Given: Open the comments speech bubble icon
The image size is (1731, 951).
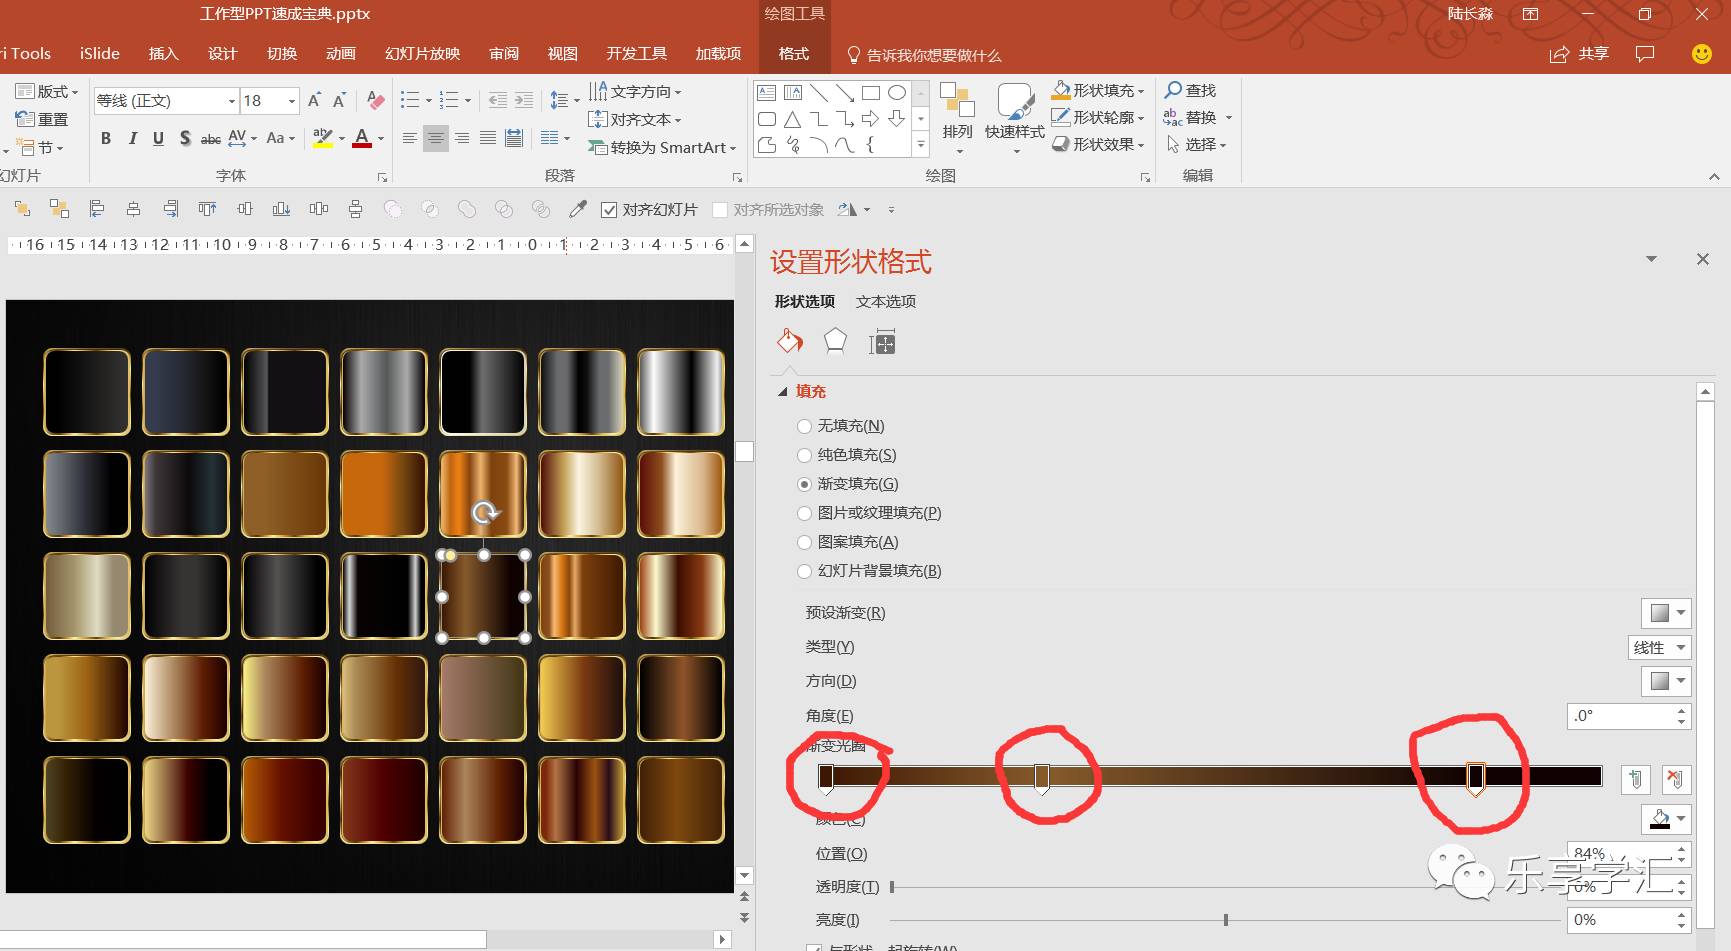Looking at the screenshot, I should [1645, 54].
